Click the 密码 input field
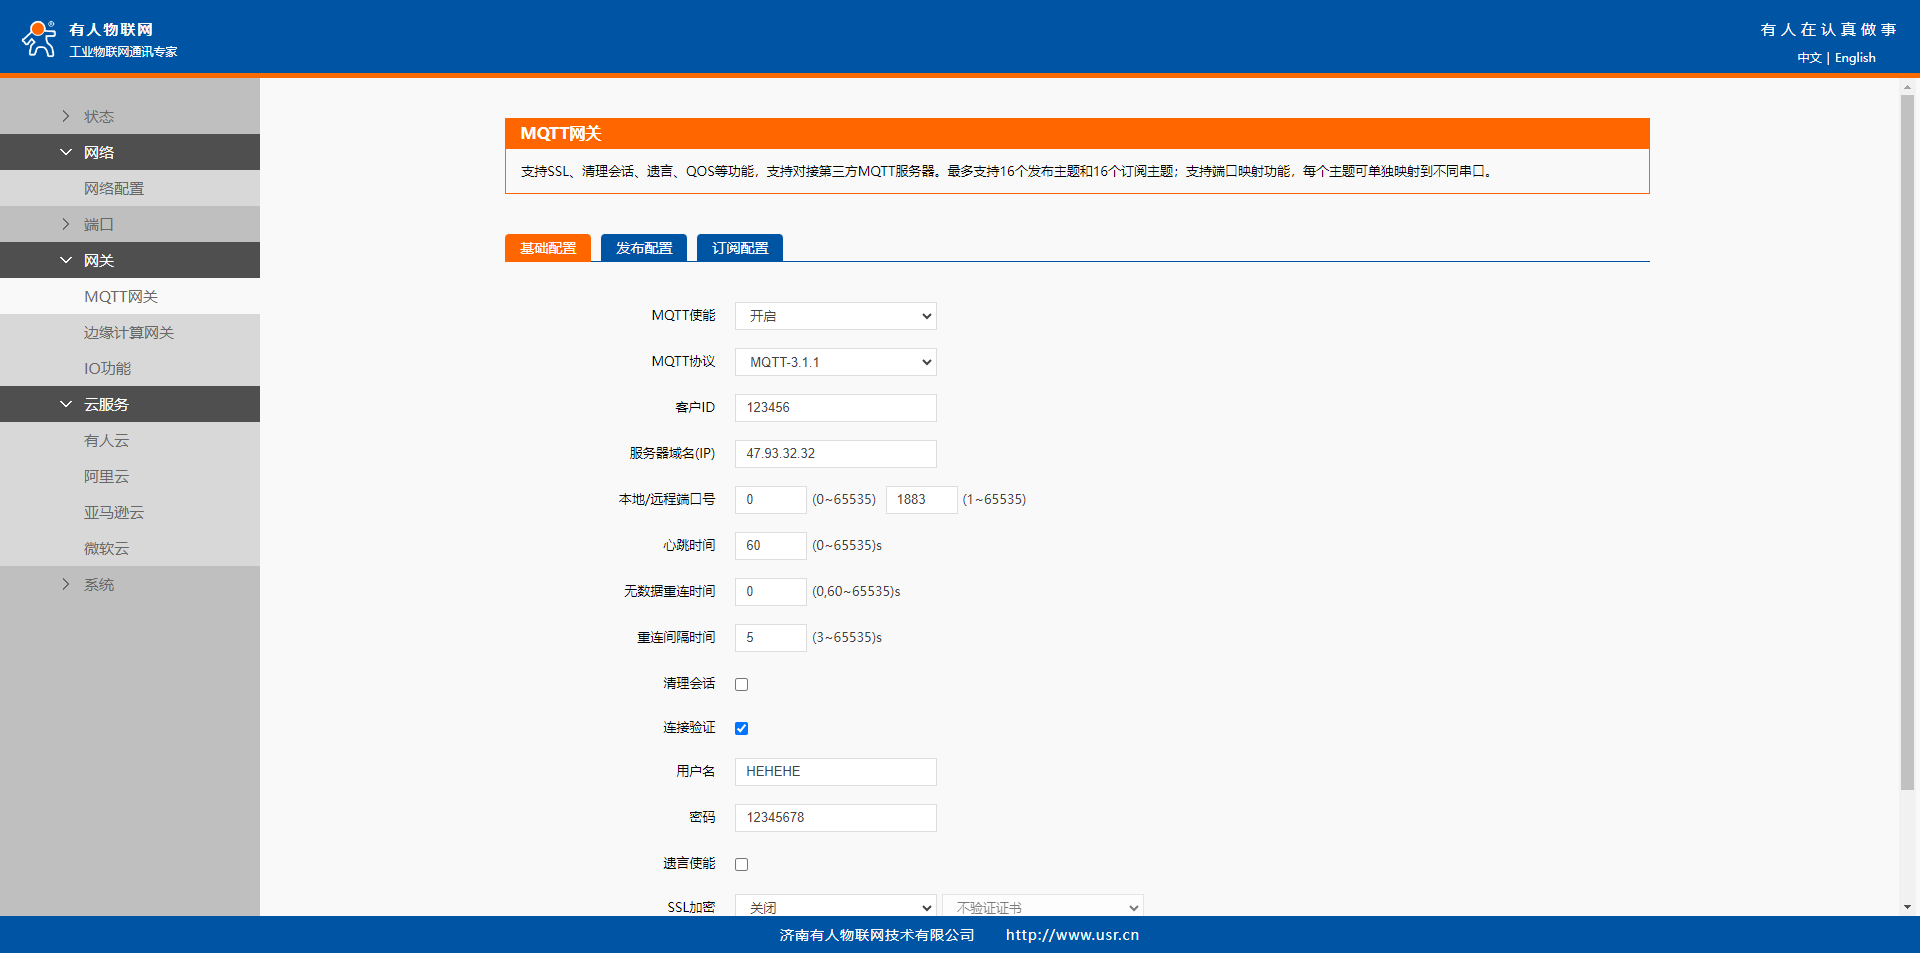This screenshot has width=1920, height=953. [836, 818]
